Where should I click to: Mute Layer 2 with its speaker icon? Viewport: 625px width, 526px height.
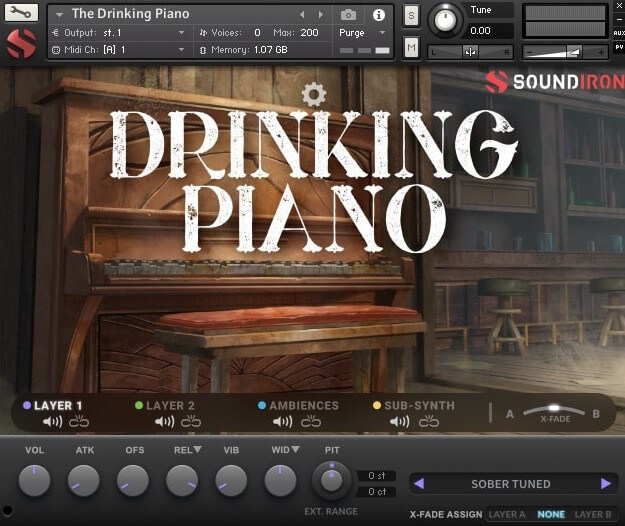pyautogui.click(x=165, y=421)
